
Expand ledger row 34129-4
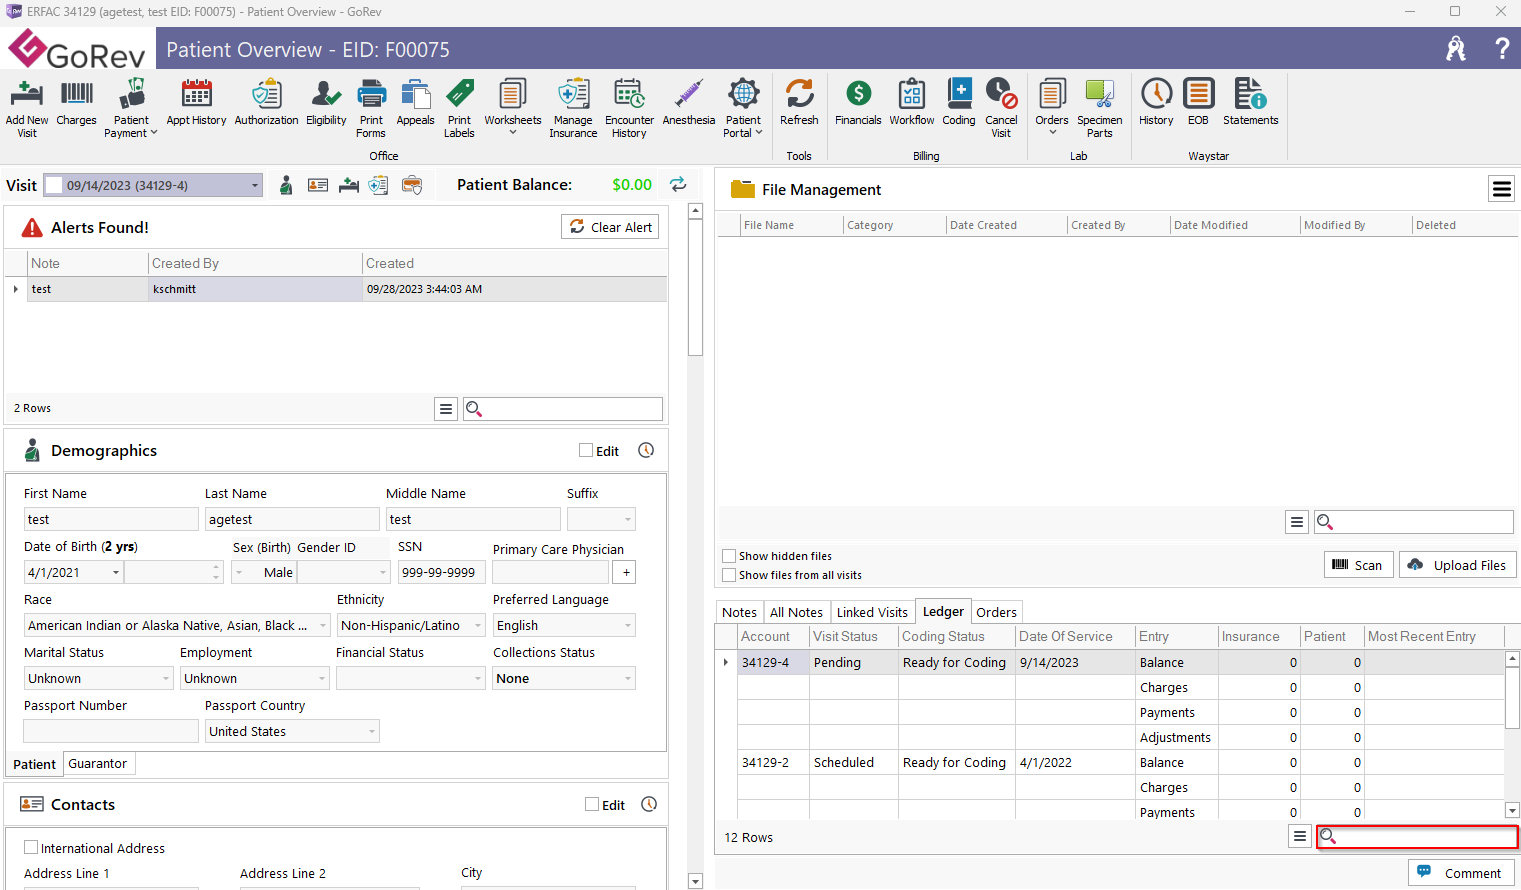[725, 662]
